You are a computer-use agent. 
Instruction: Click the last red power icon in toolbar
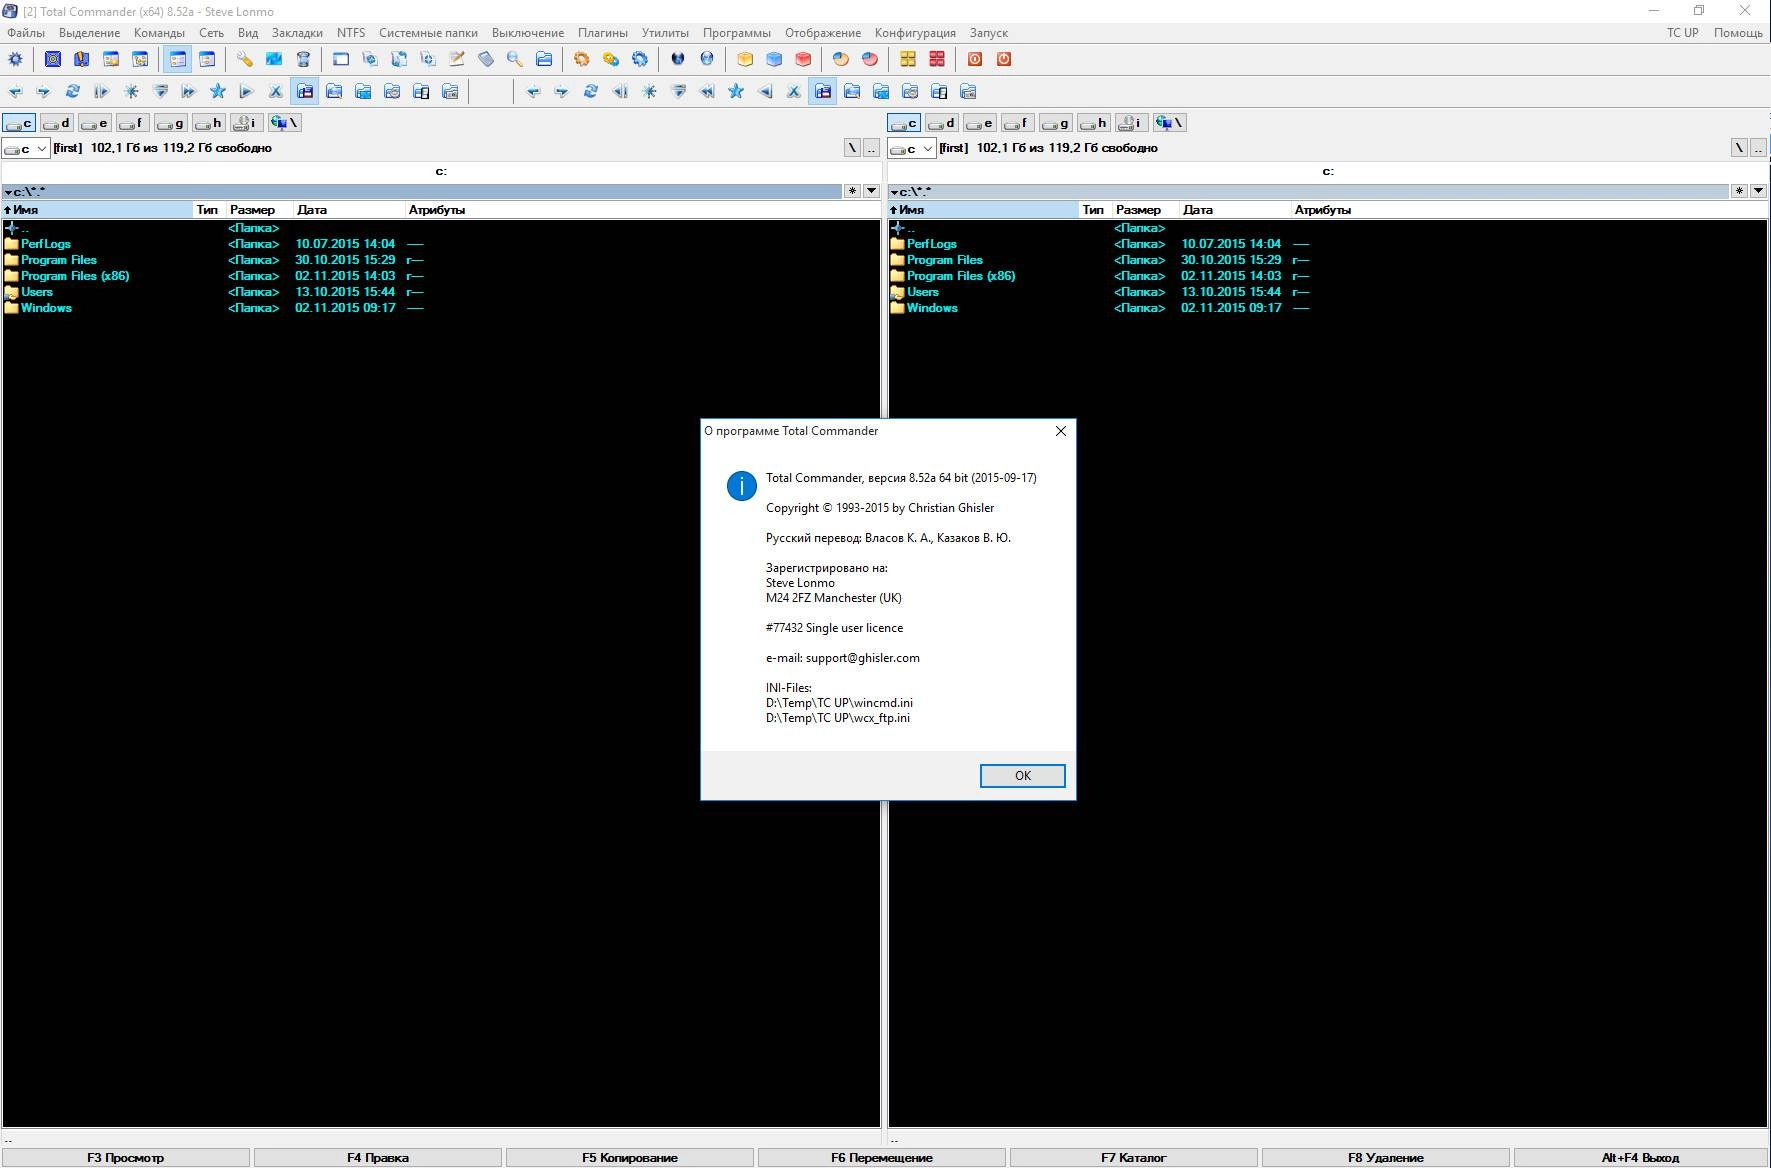pos(1004,59)
